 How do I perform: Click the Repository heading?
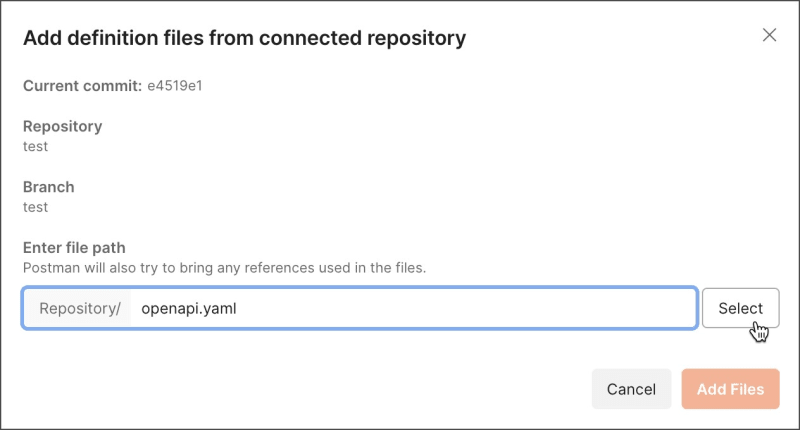click(62, 127)
